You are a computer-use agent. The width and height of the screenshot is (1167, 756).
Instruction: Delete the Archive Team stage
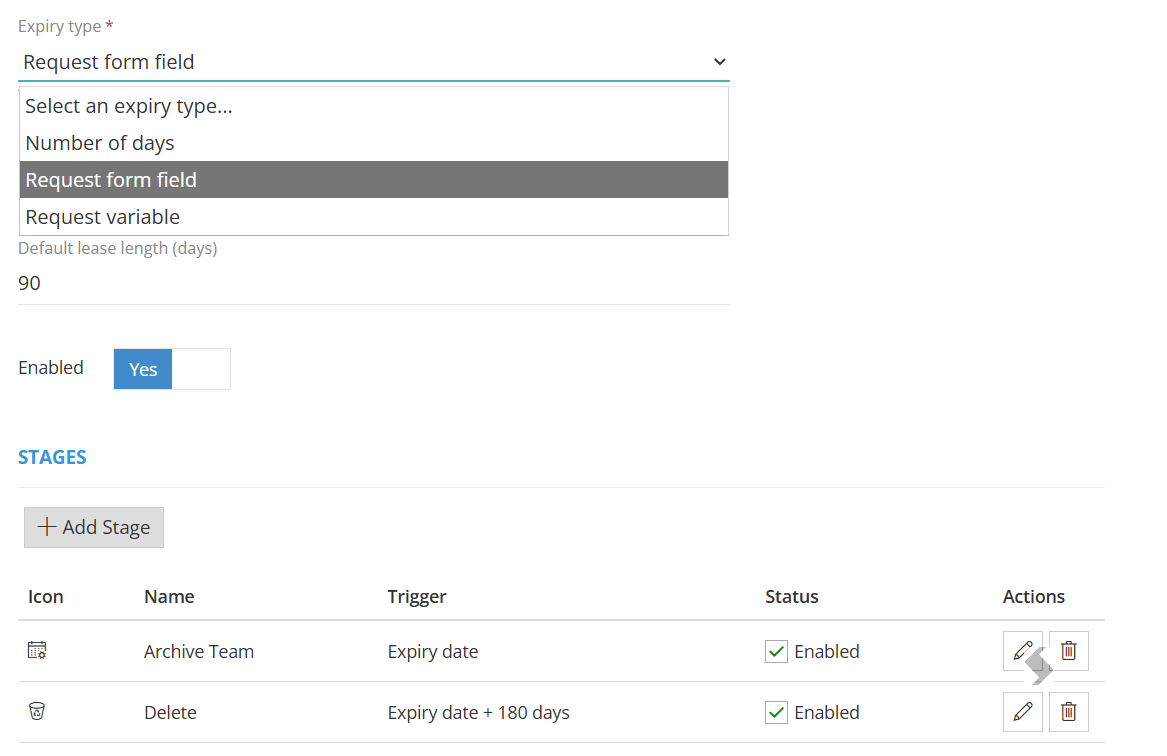pos(1069,651)
